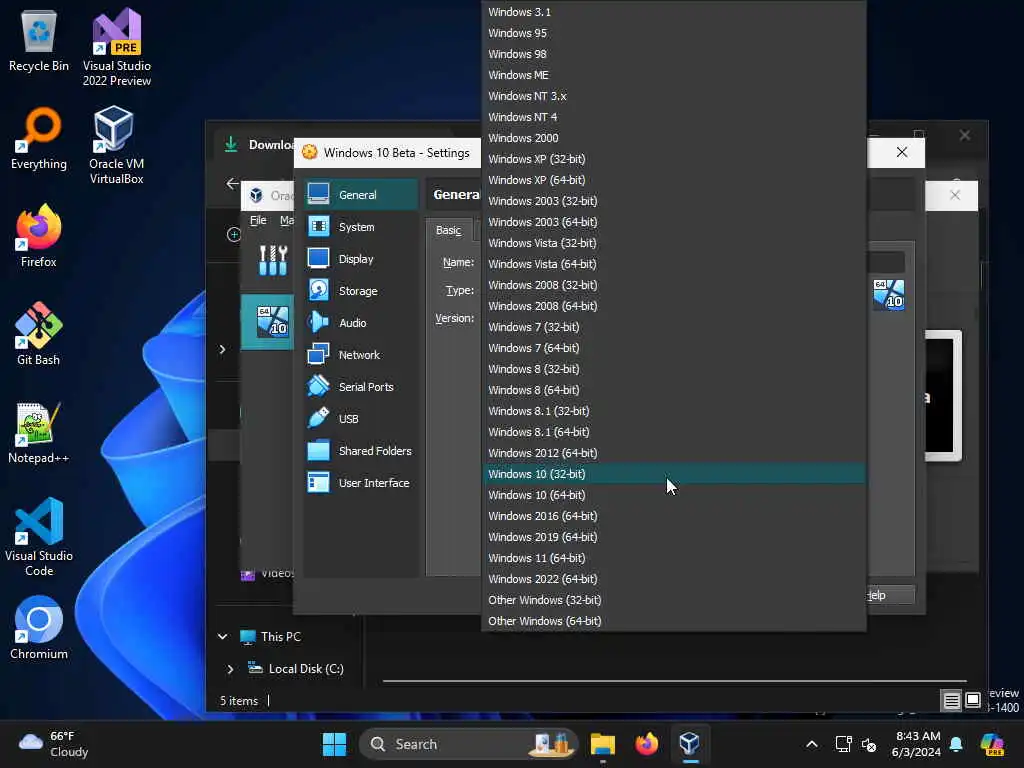
Task: Expand Local Disk (C:) tree node
Action: (230, 669)
